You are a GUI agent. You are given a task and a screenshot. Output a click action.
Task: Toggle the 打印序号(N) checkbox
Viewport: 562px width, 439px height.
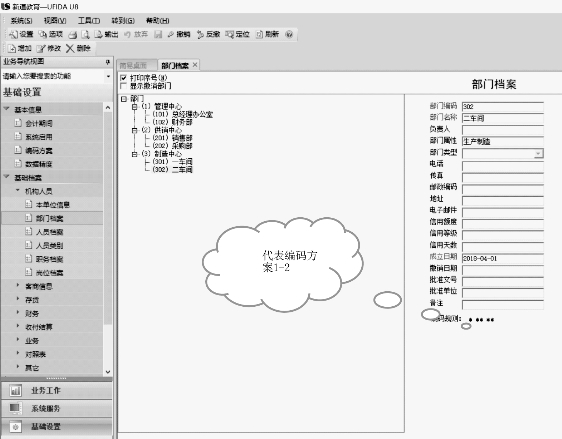tap(124, 78)
